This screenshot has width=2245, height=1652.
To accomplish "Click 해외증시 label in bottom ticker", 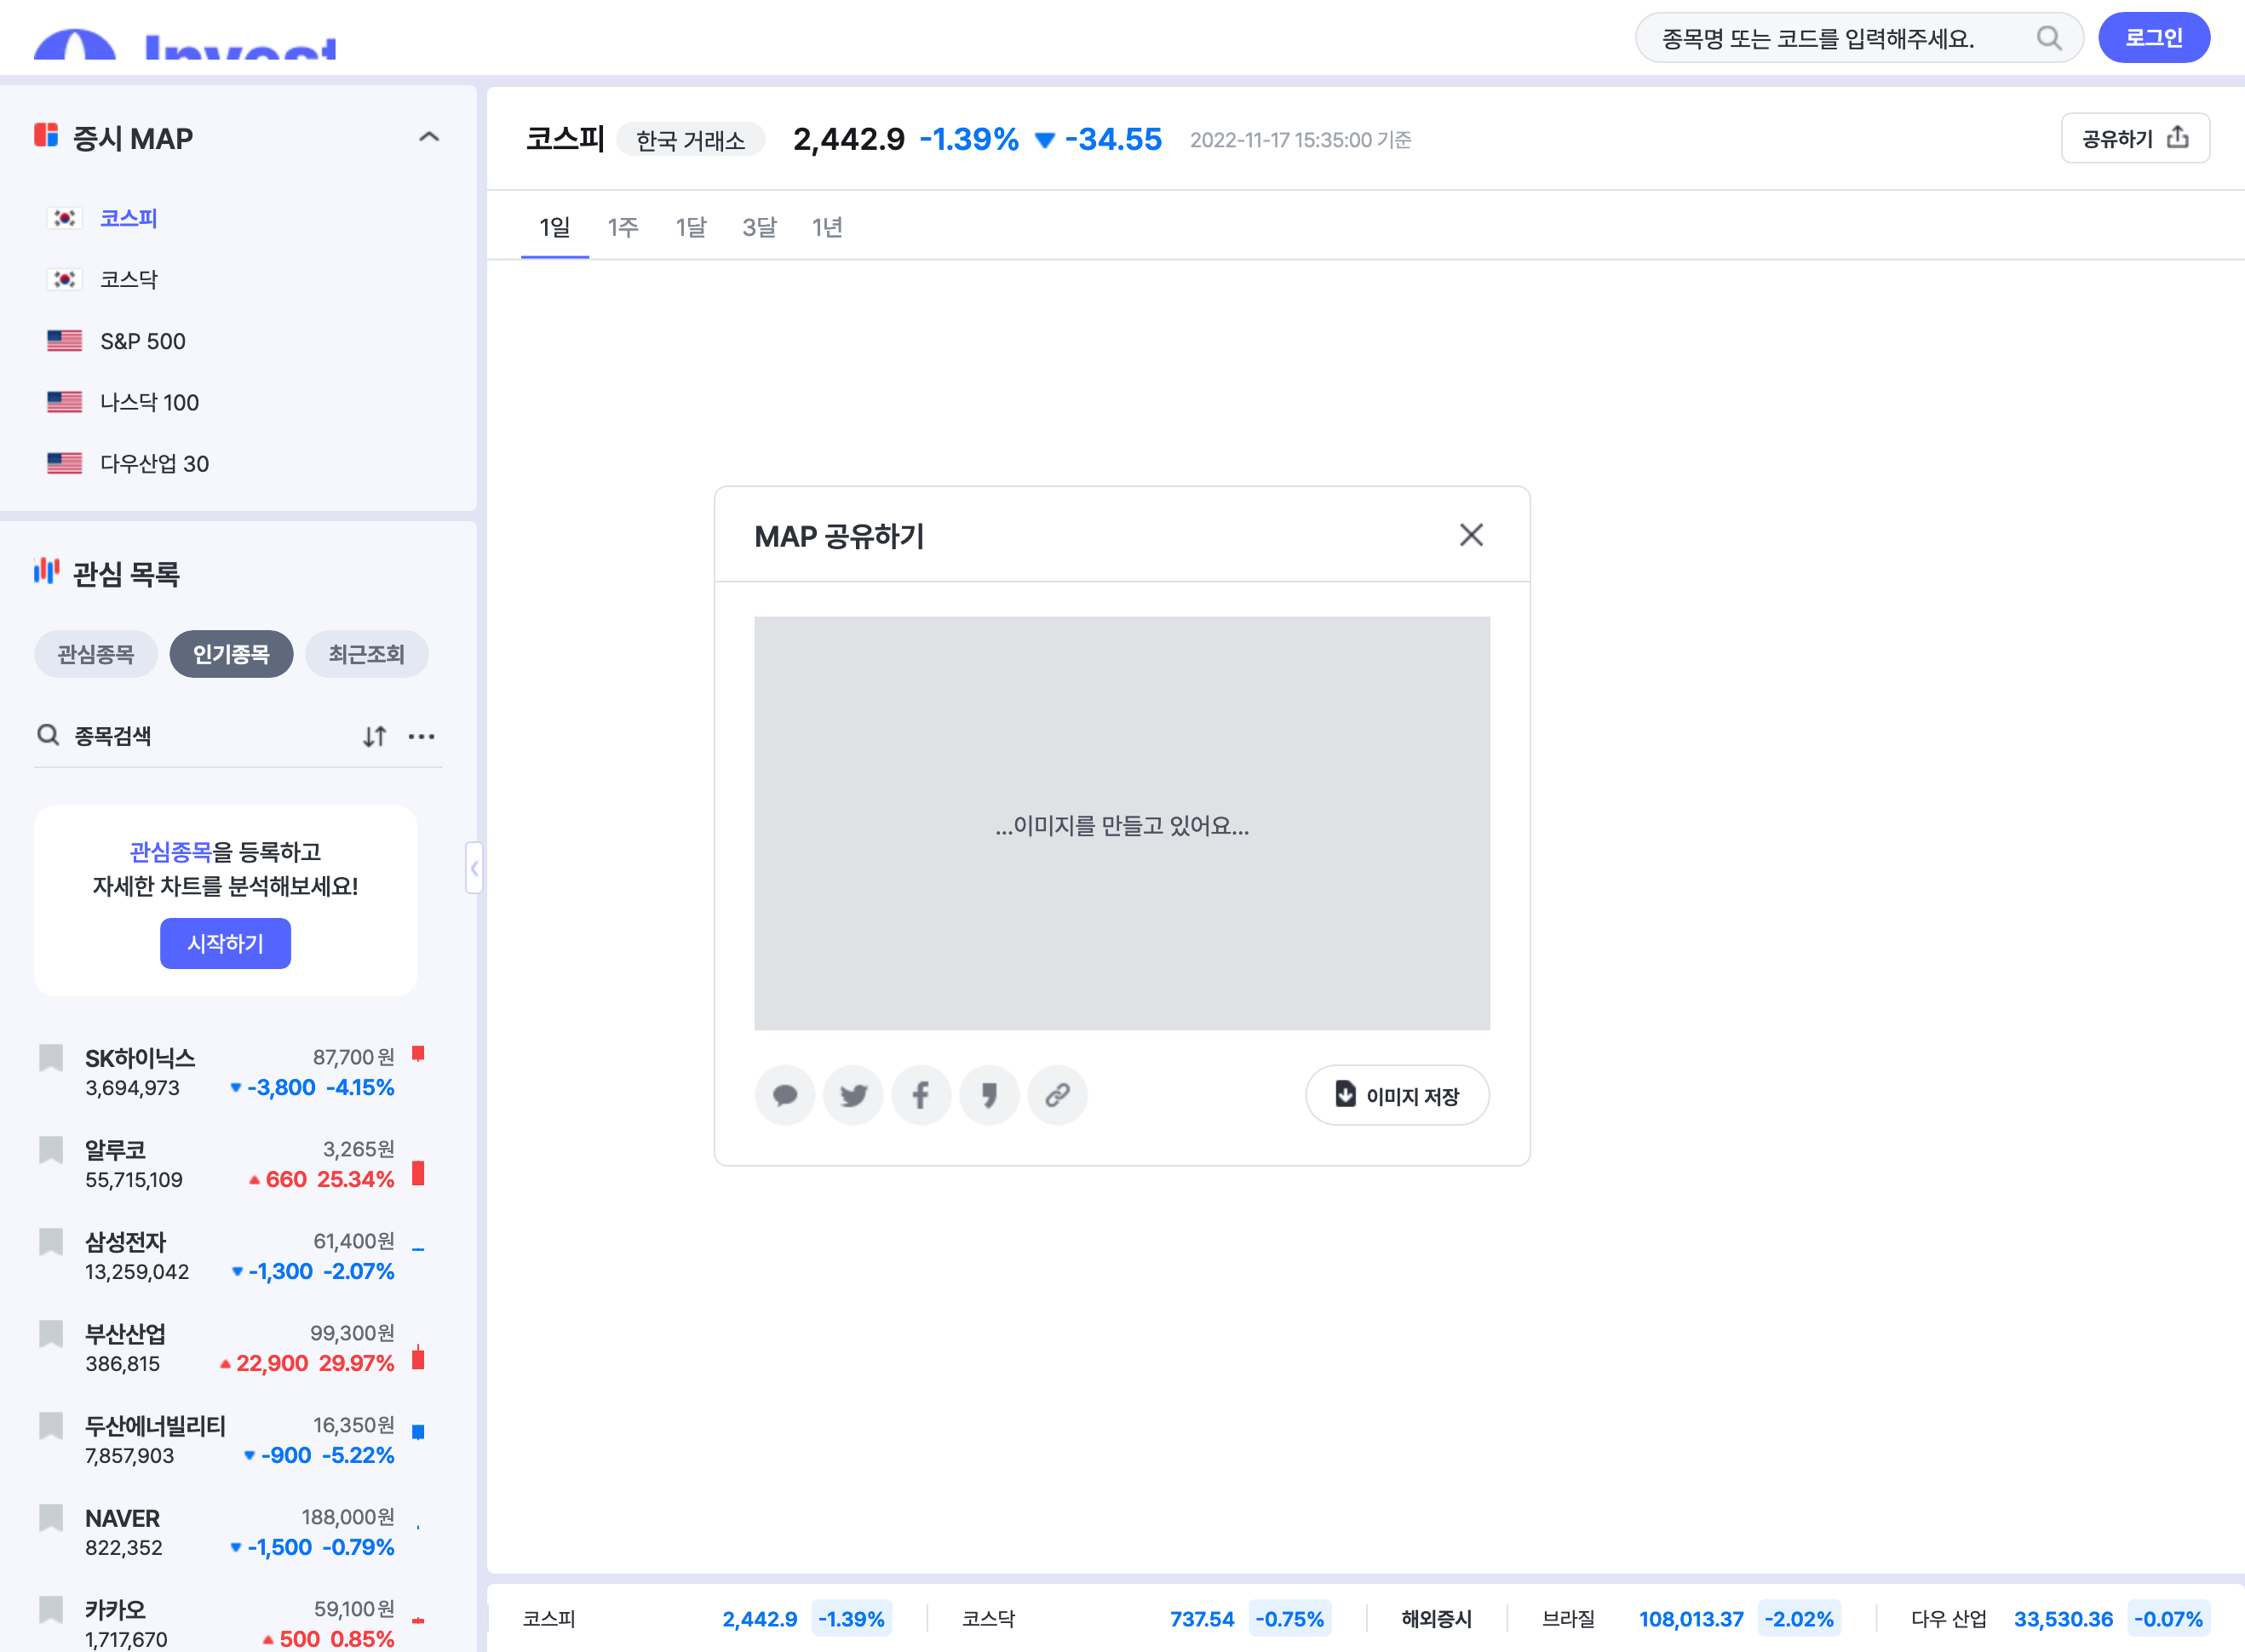I will (1436, 1618).
